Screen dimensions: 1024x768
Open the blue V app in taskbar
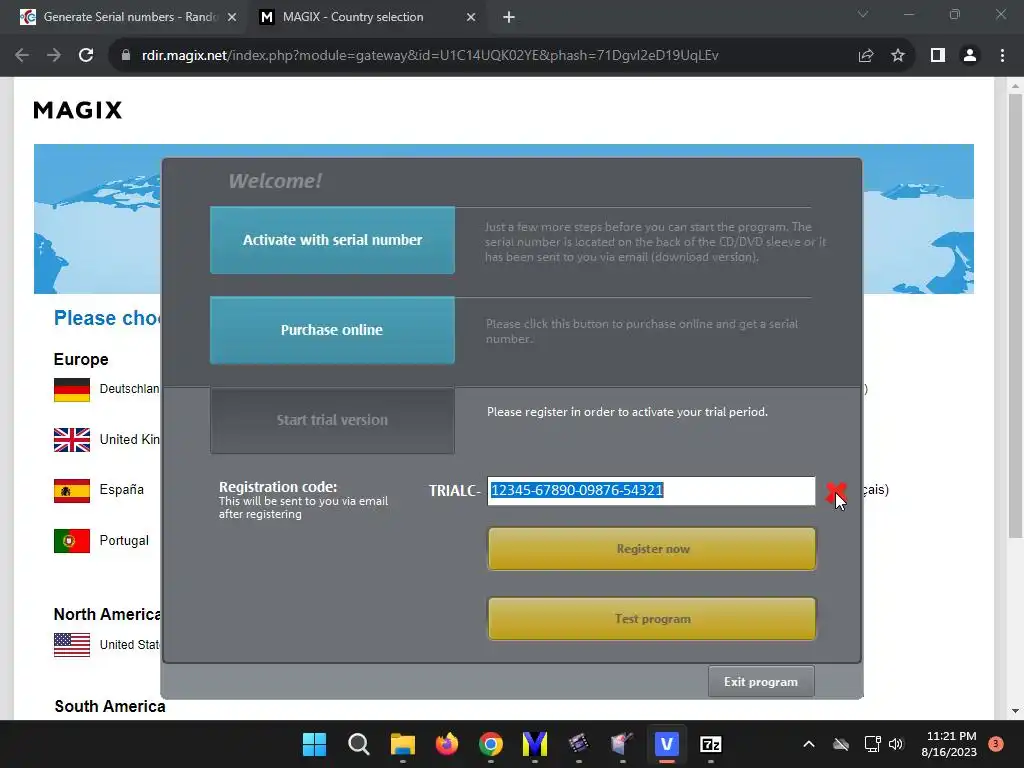pyautogui.click(x=667, y=744)
